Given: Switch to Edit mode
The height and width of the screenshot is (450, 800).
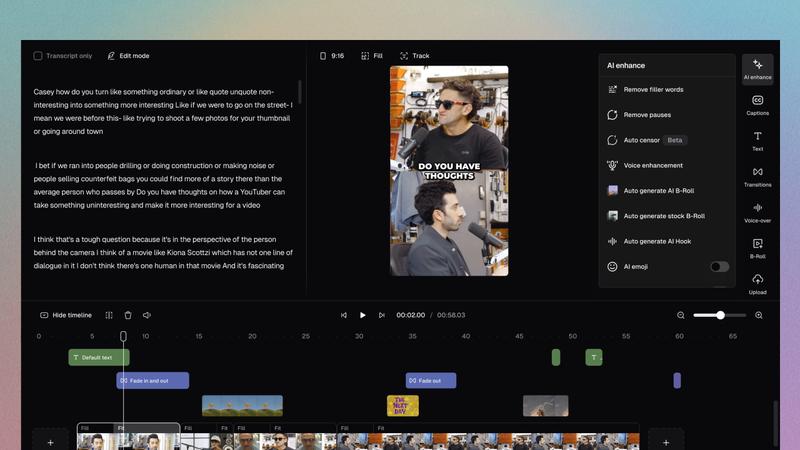Looking at the screenshot, I should coord(128,56).
